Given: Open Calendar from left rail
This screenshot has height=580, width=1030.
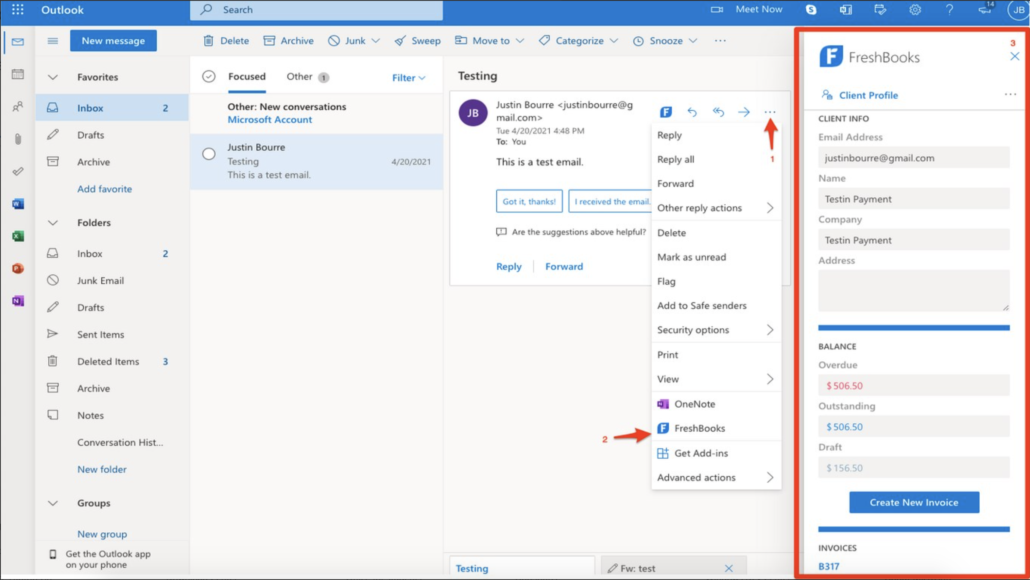Looking at the screenshot, I should (x=18, y=74).
